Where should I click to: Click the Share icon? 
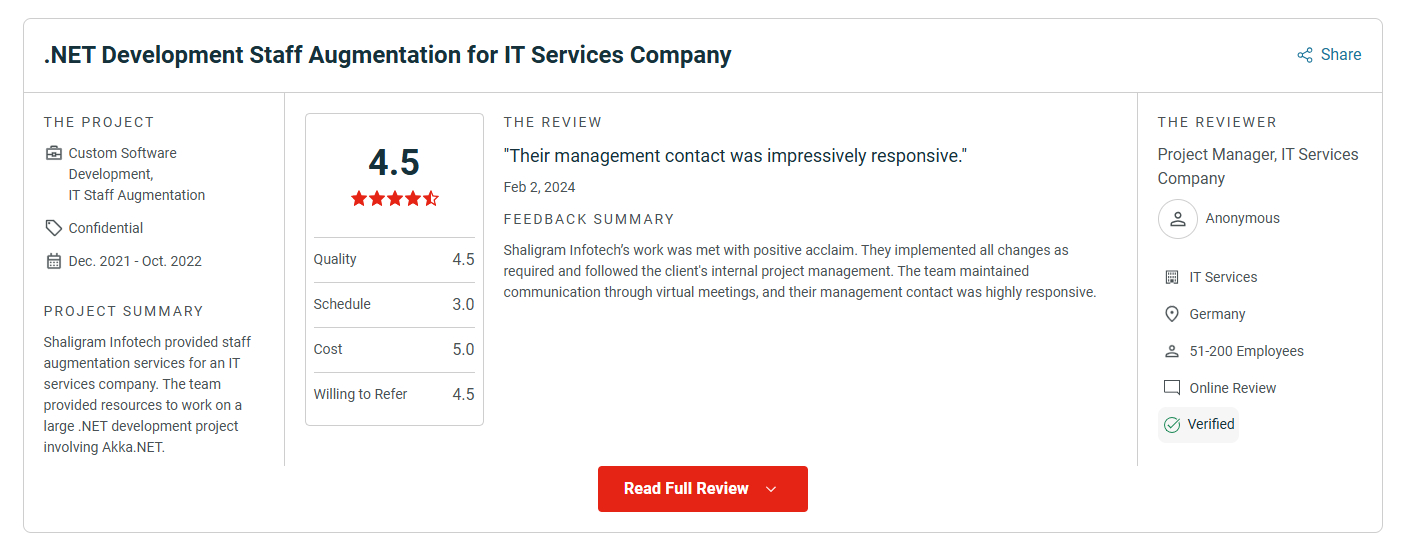click(x=1305, y=55)
